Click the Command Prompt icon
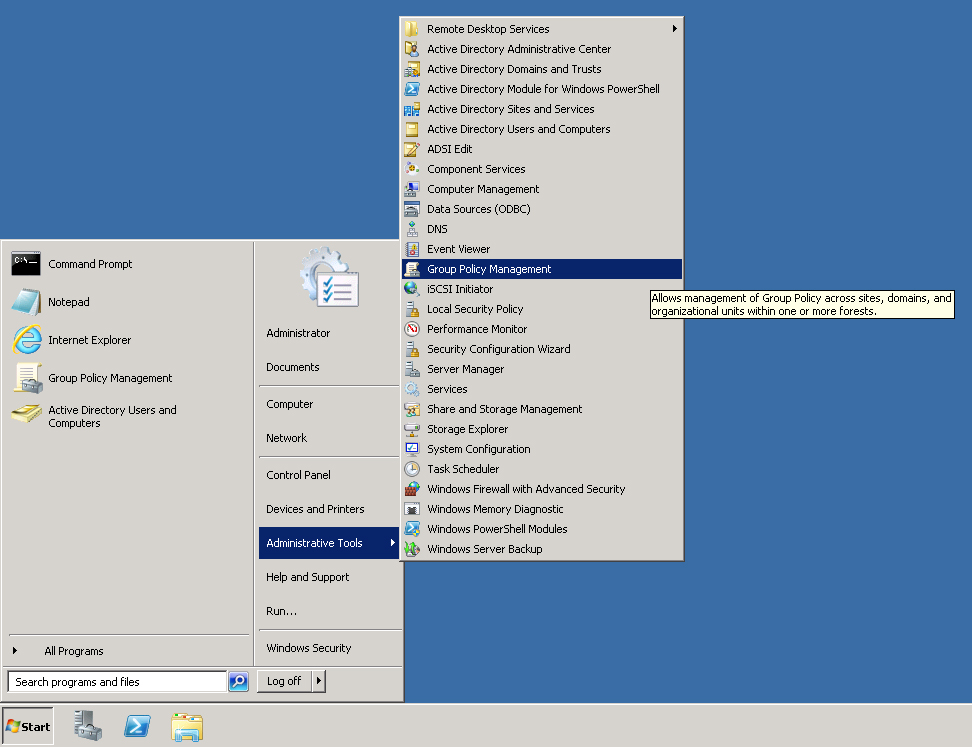Viewport: 972px width, 747px height. click(x=26, y=264)
